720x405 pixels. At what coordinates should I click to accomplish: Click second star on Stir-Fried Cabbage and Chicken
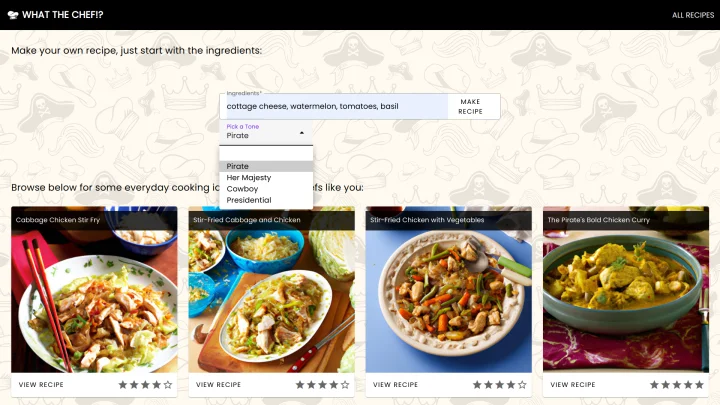click(x=311, y=385)
